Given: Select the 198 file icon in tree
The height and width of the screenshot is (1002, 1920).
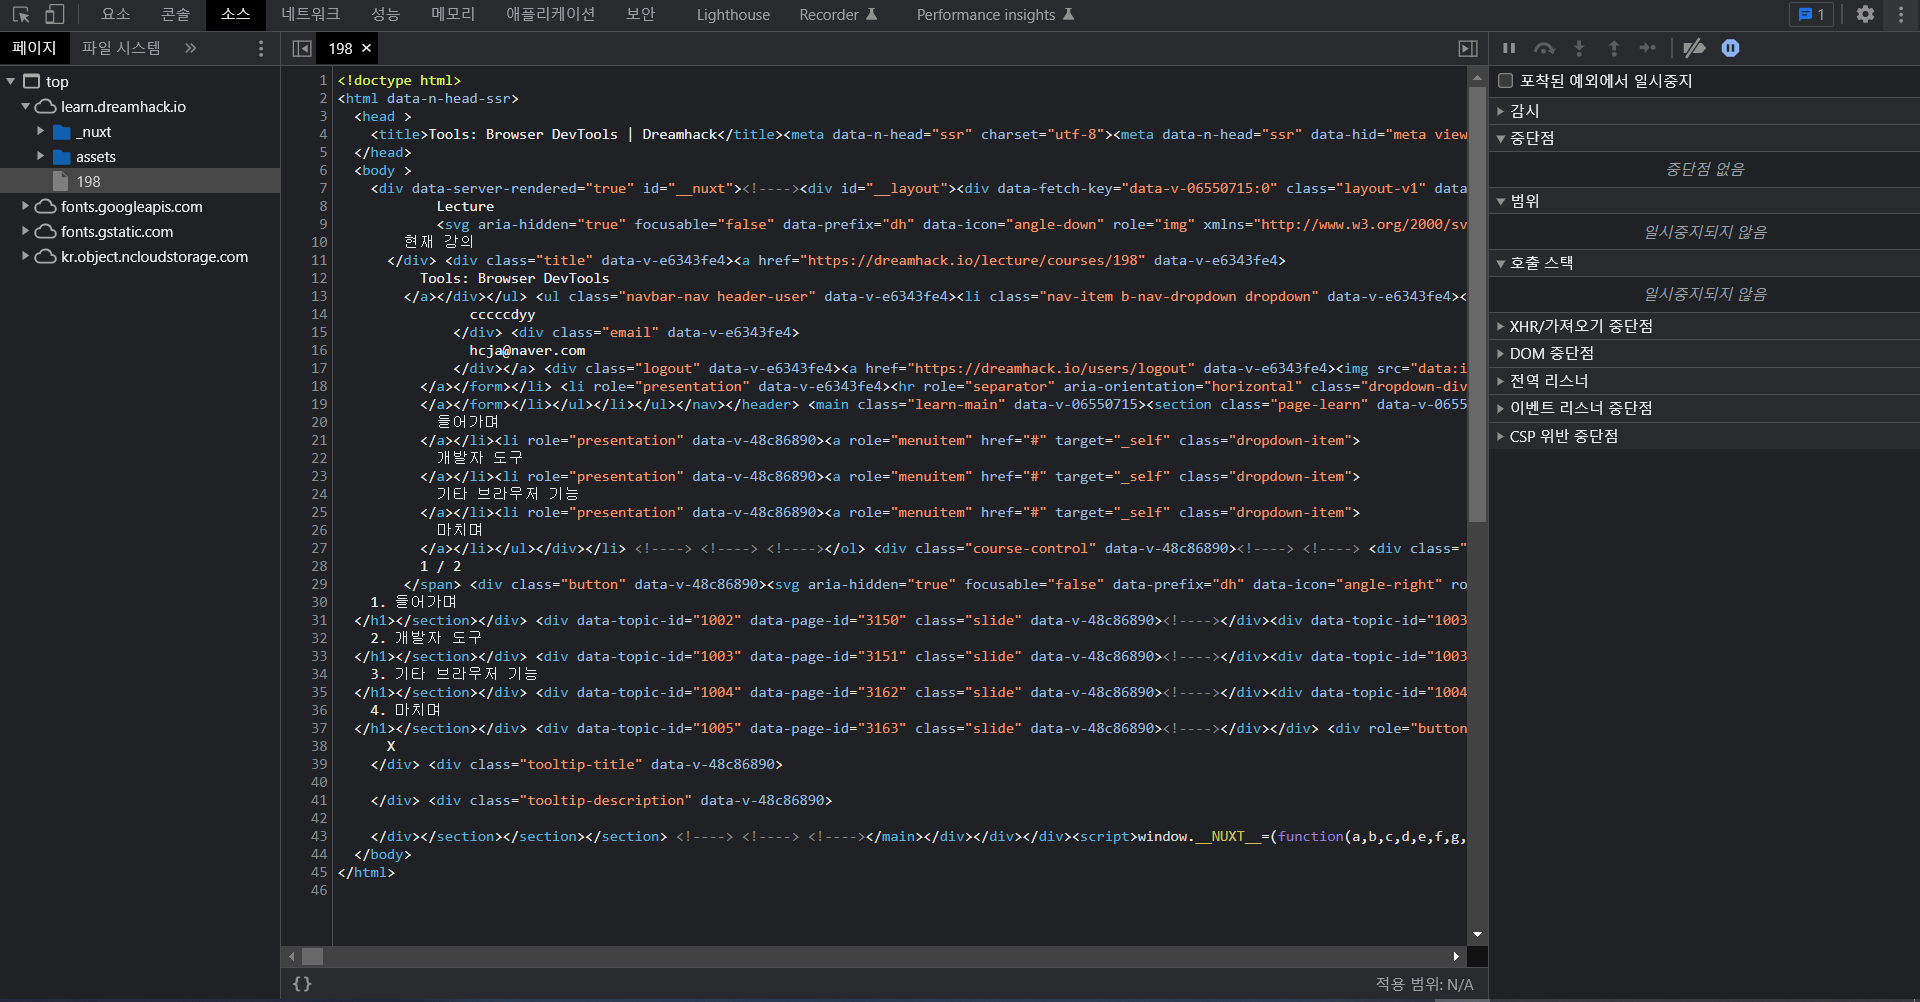Looking at the screenshot, I should click(x=60, y=182).
